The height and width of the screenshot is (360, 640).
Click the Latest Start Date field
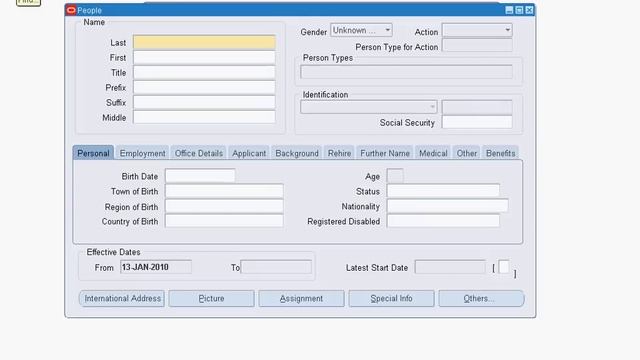[x=450, y=267]
